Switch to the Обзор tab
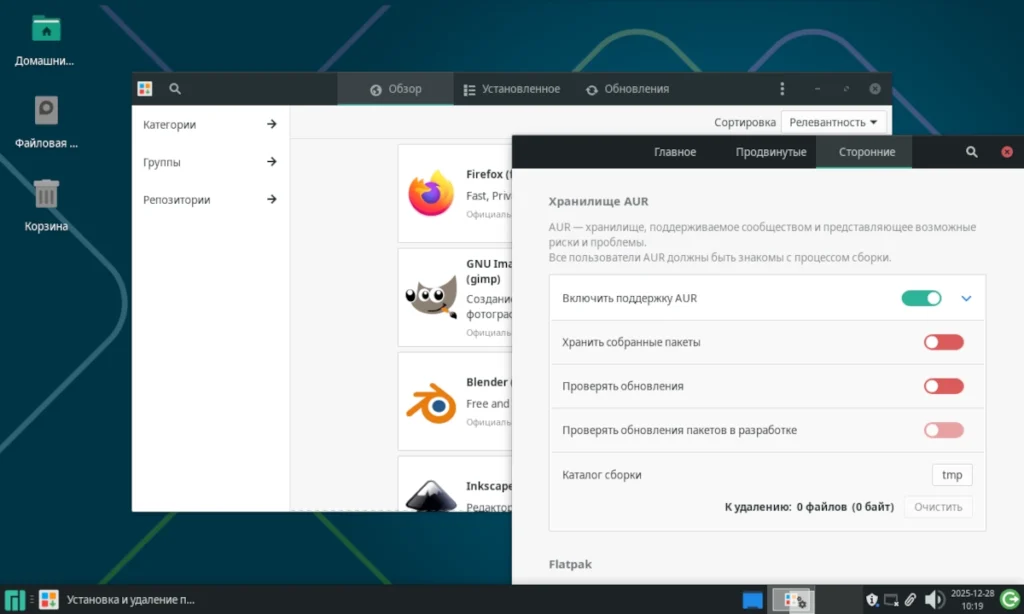1024x614 pixels. pyautogui.click(x=396, y=89)
